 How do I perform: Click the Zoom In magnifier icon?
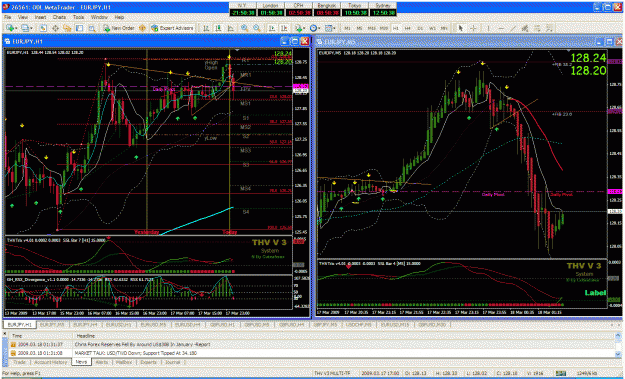[x=244, y=28]
